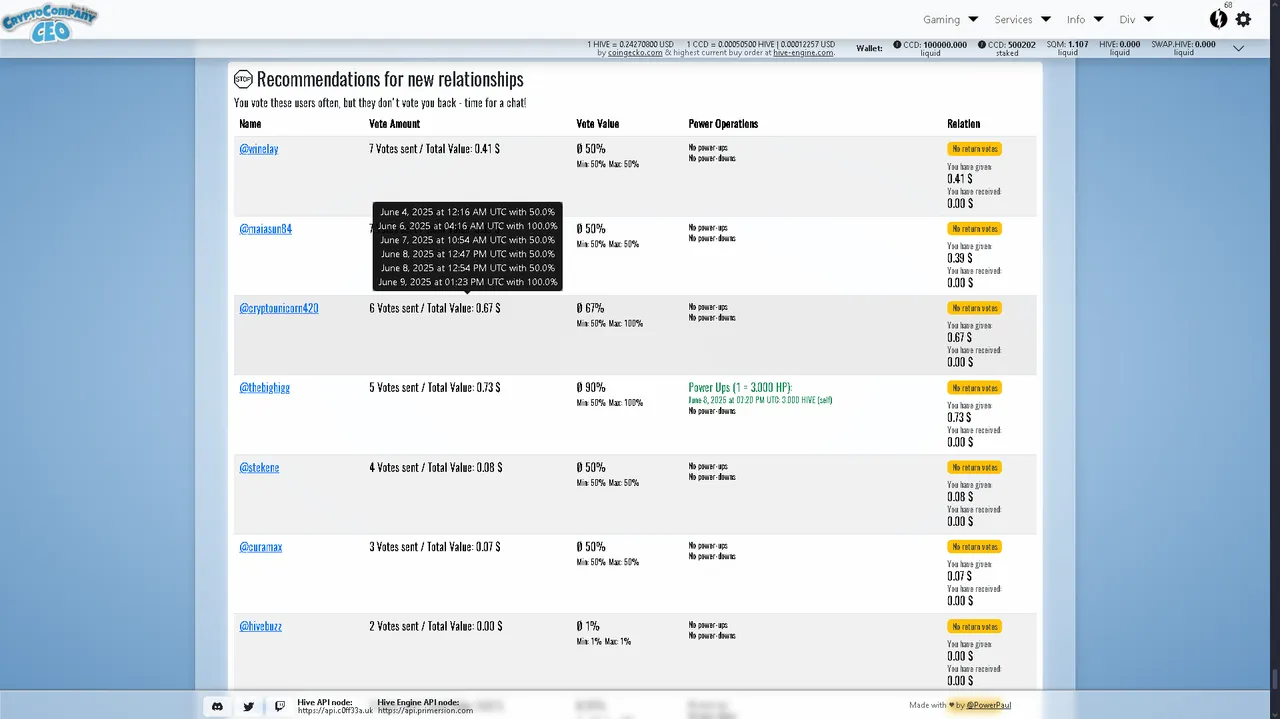Click No return votes badge for @cryptounicorn420
Screen dimensions: 1280x719
[x=974, y=308]
